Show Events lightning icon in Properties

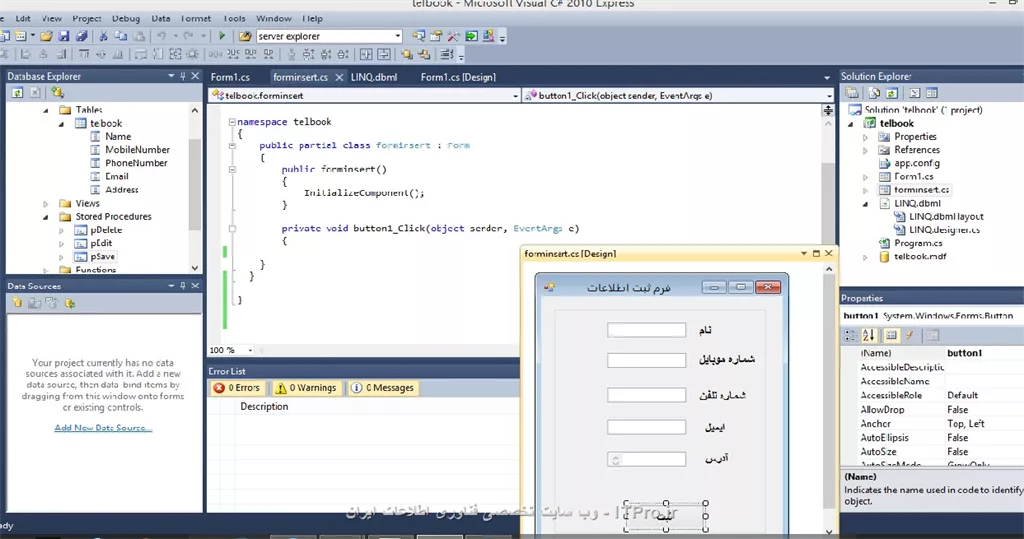[x=909, y=335]
